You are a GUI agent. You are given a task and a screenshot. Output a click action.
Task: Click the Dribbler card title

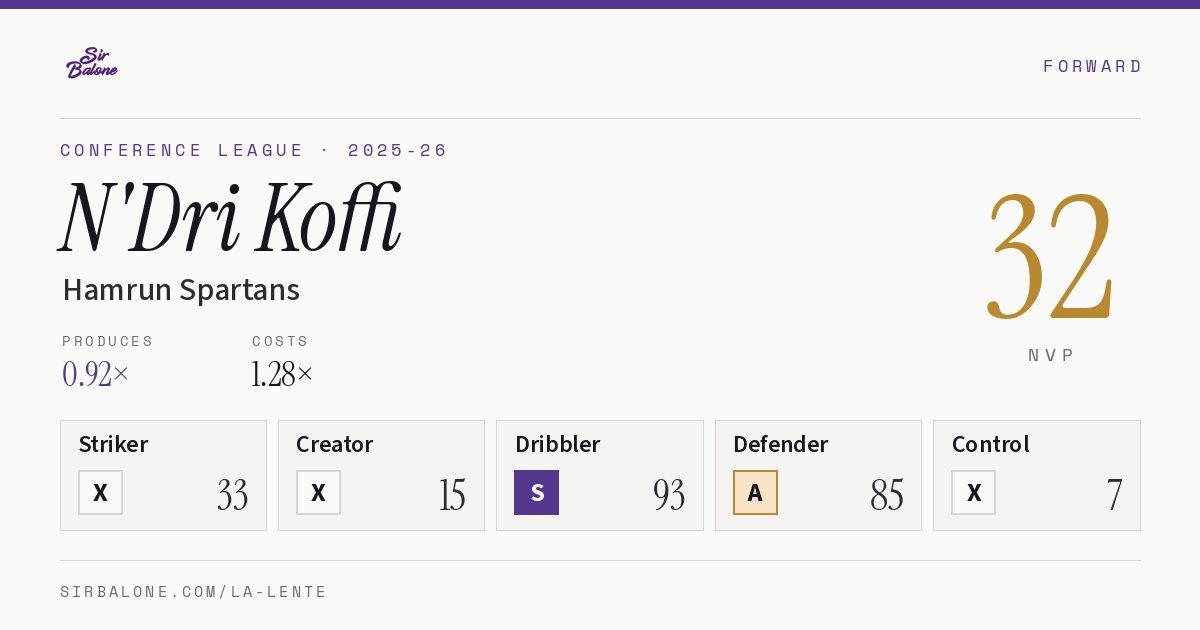pos(558,444)
